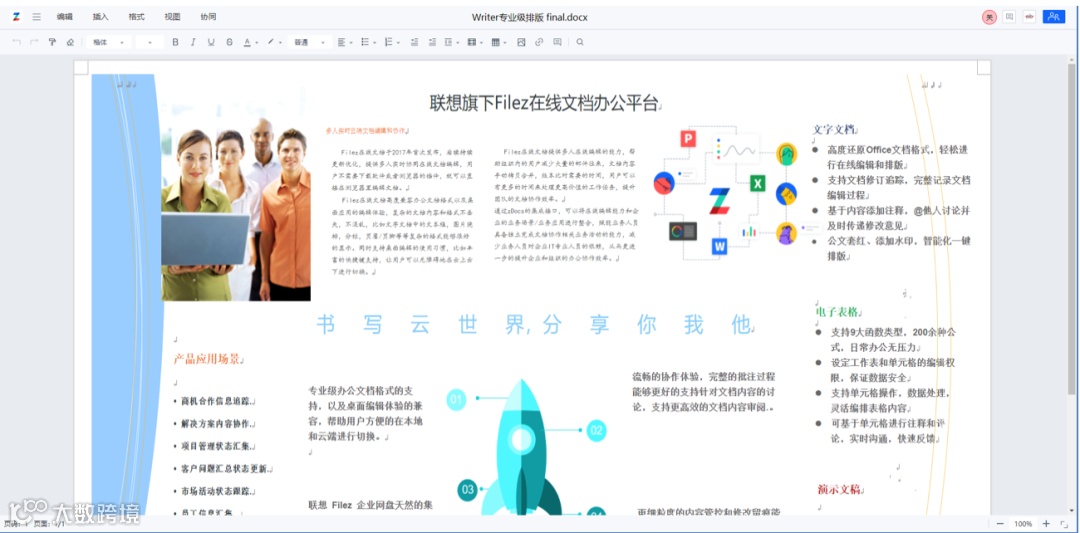
Task: Toggle underline formatting
Action: point(211,42)
